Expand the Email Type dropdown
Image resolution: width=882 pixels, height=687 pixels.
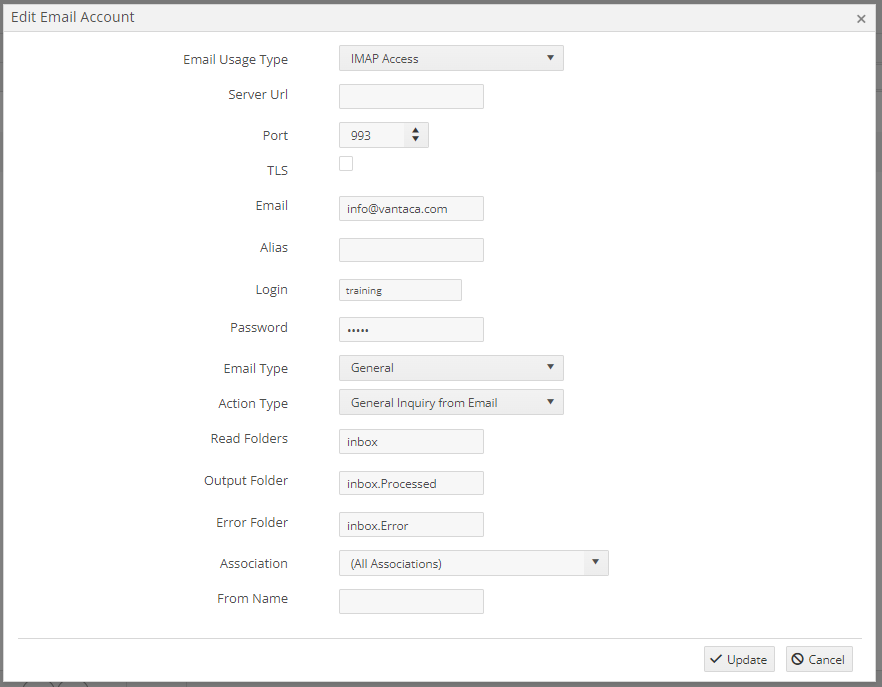(451, 368)
